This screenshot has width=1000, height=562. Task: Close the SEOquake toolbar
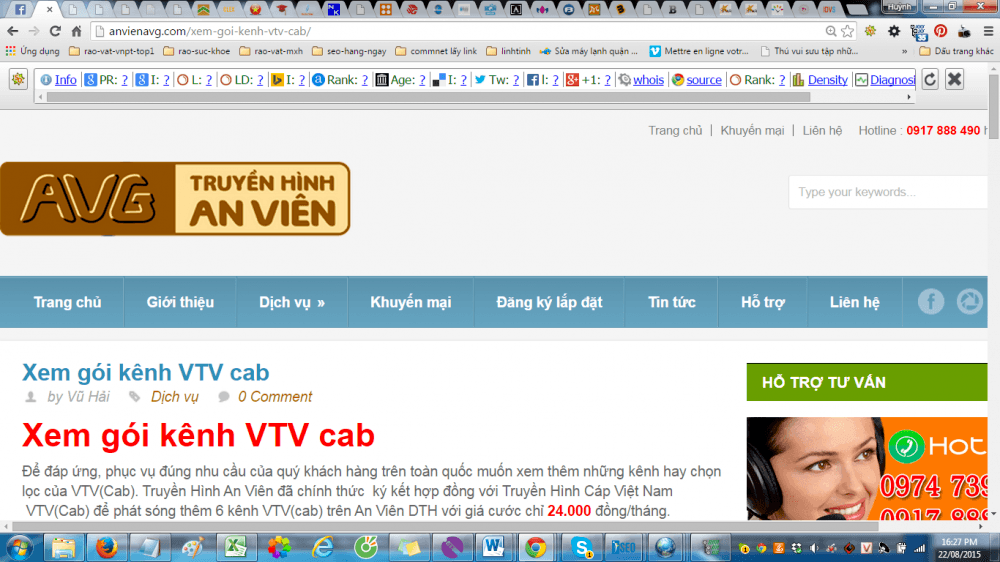point(955,80)
